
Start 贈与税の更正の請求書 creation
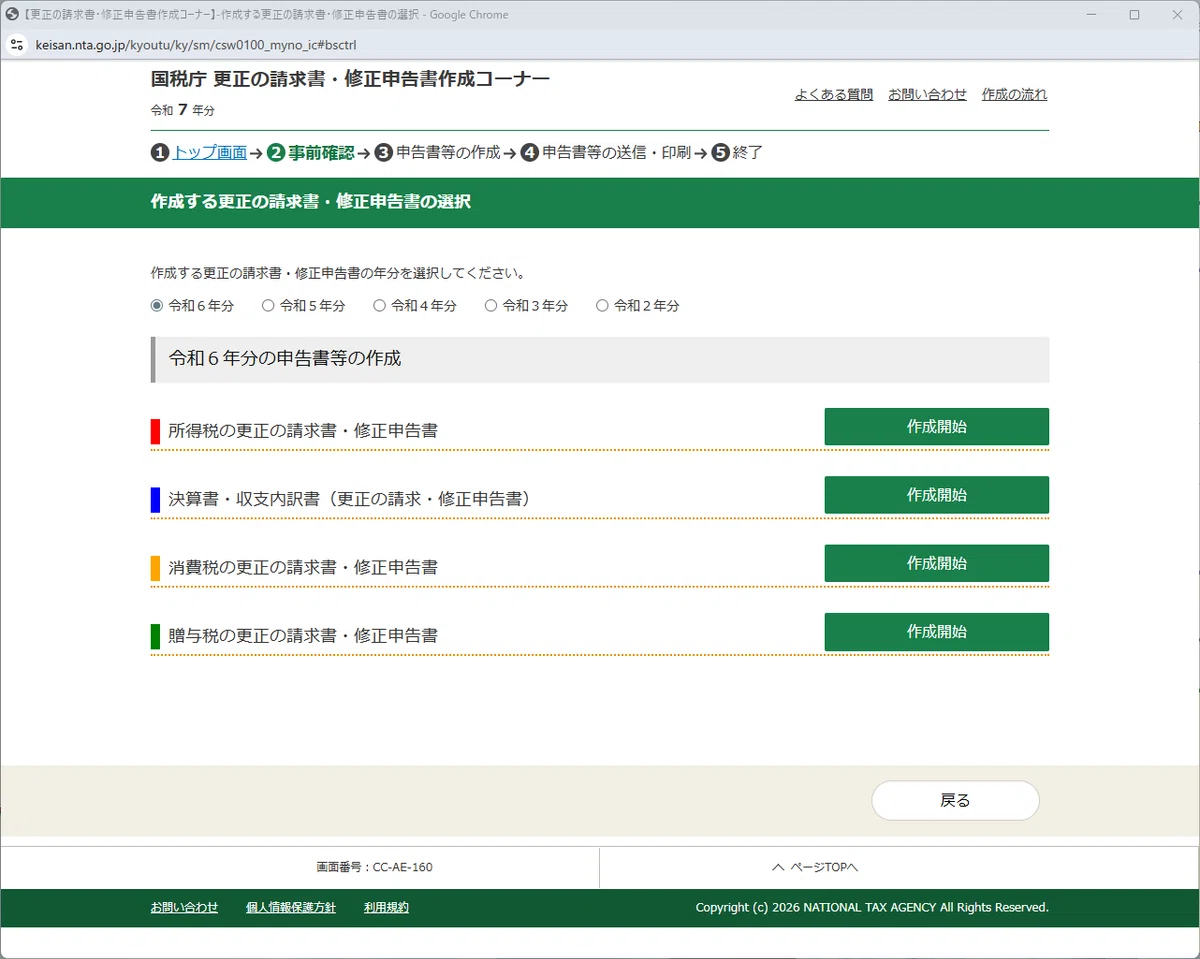936,632
